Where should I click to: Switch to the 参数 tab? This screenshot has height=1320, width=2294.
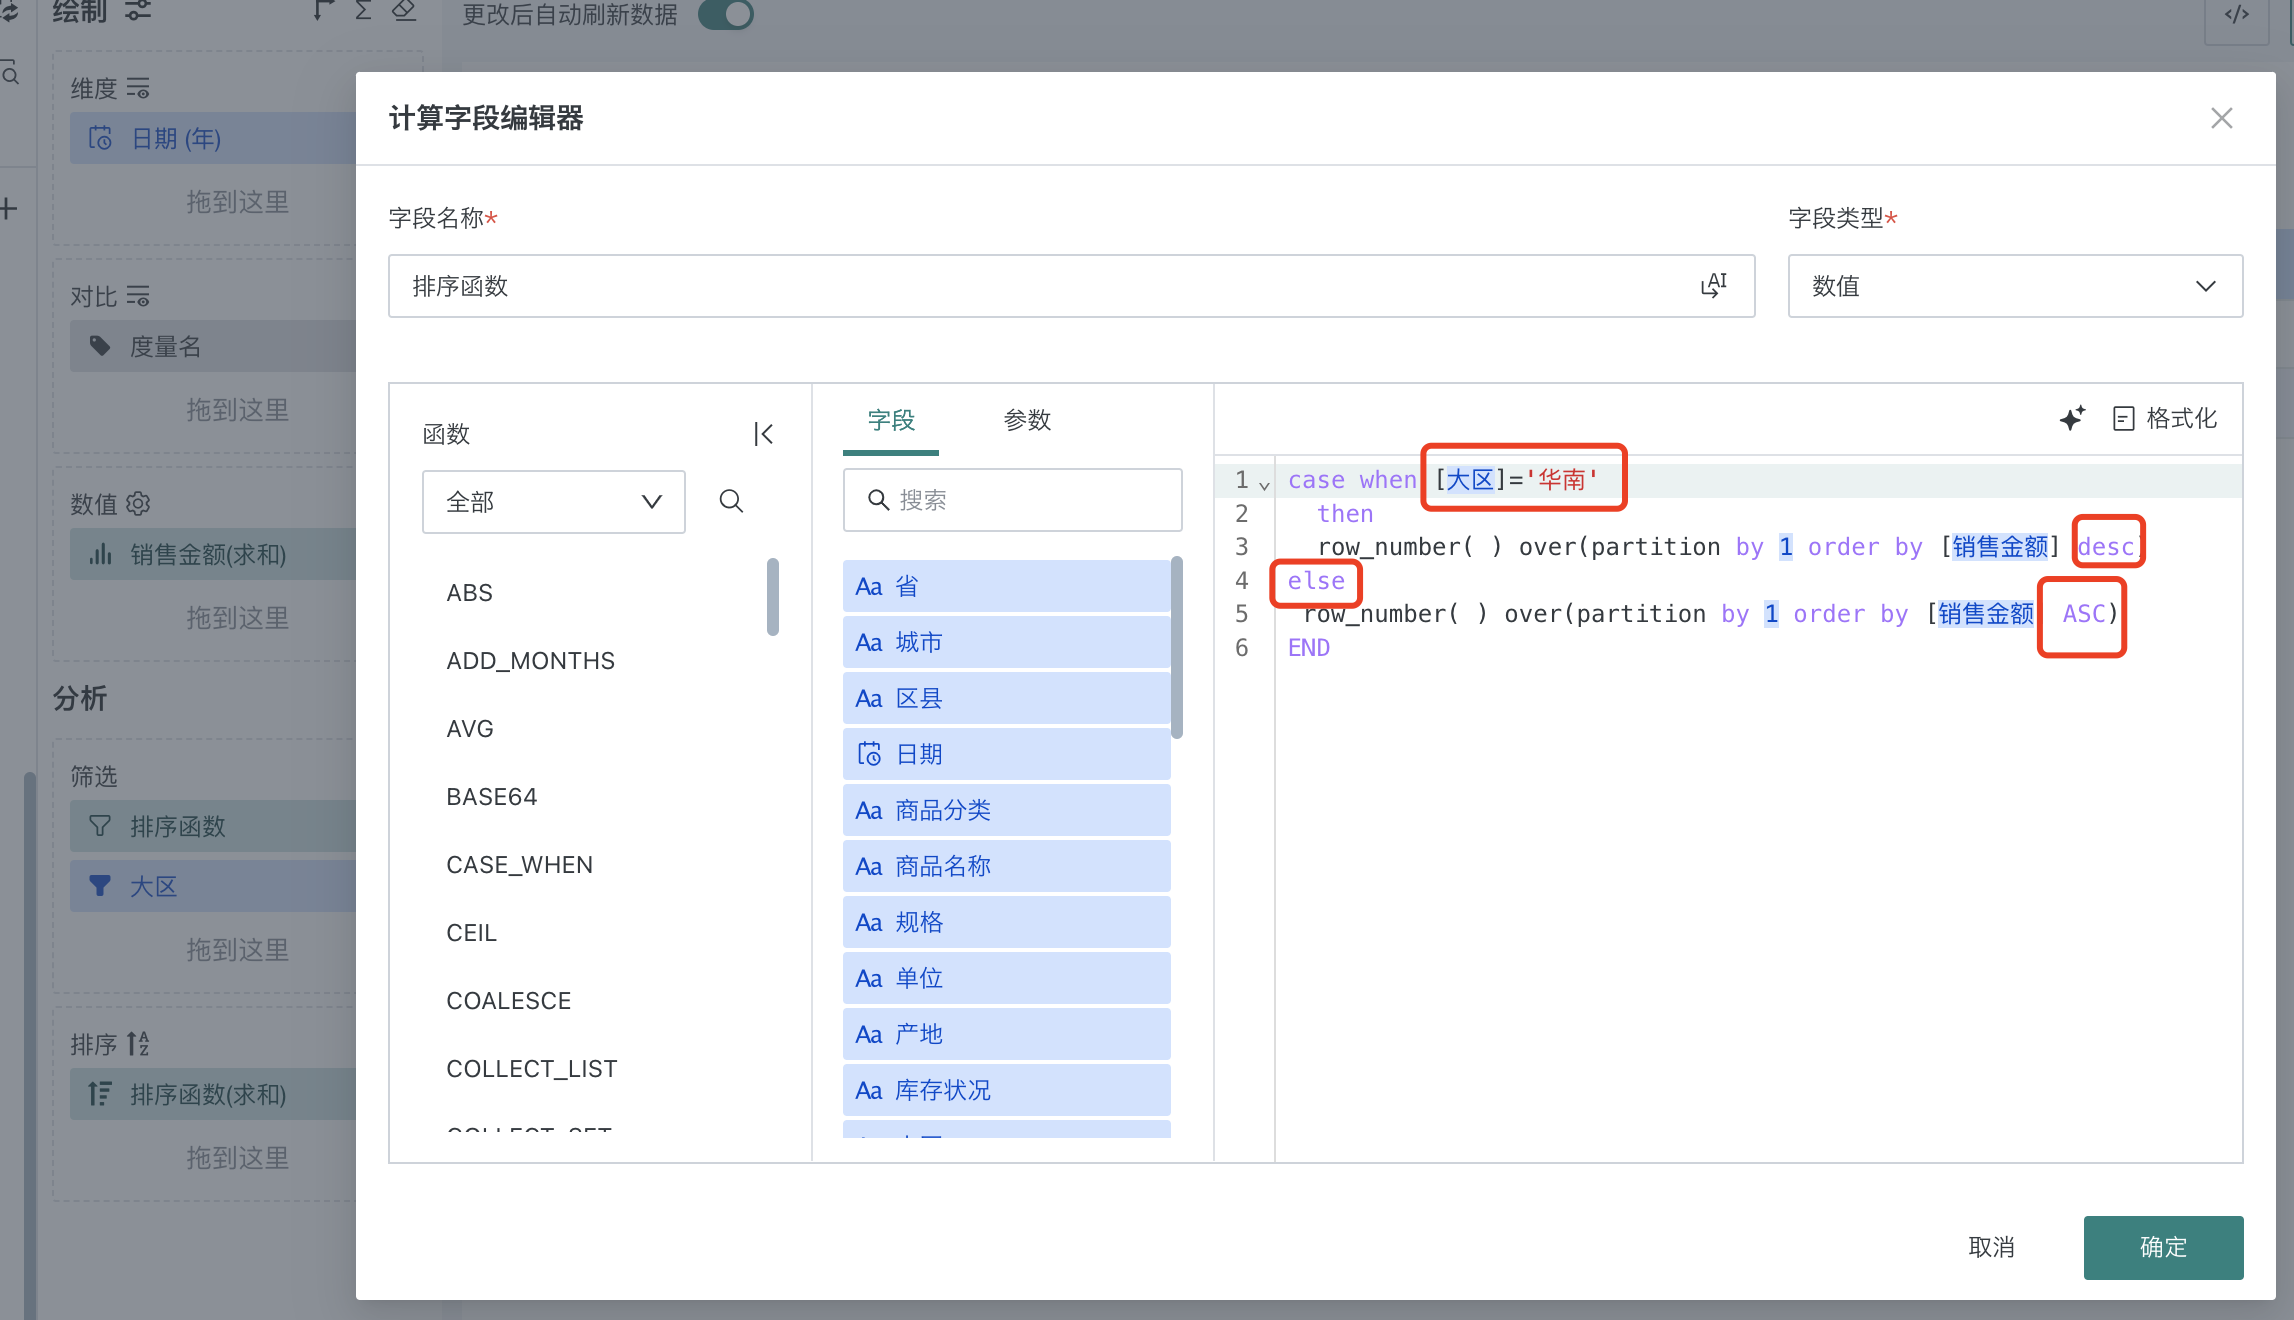1027,420
